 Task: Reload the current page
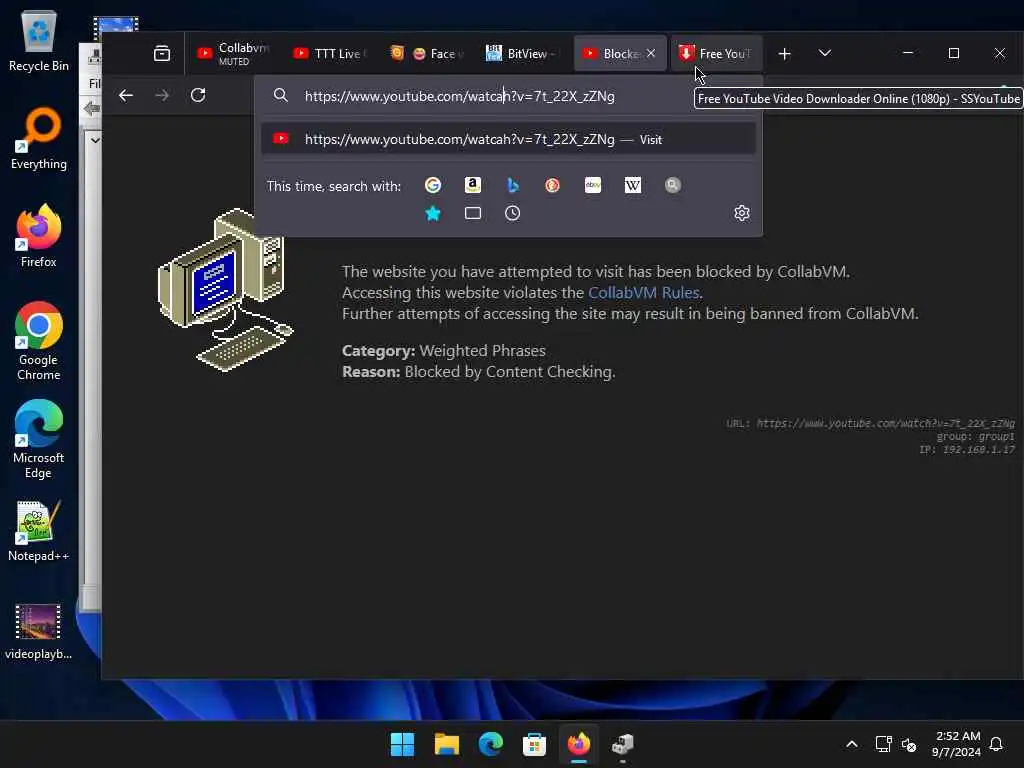[198, 95]
